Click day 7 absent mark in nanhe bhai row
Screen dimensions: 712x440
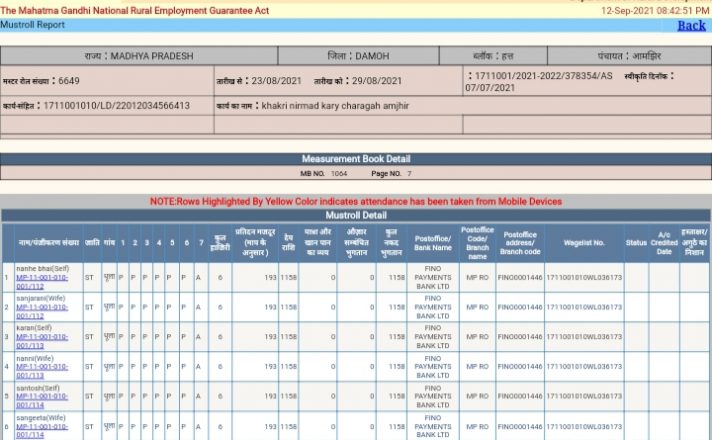(198, 277)
